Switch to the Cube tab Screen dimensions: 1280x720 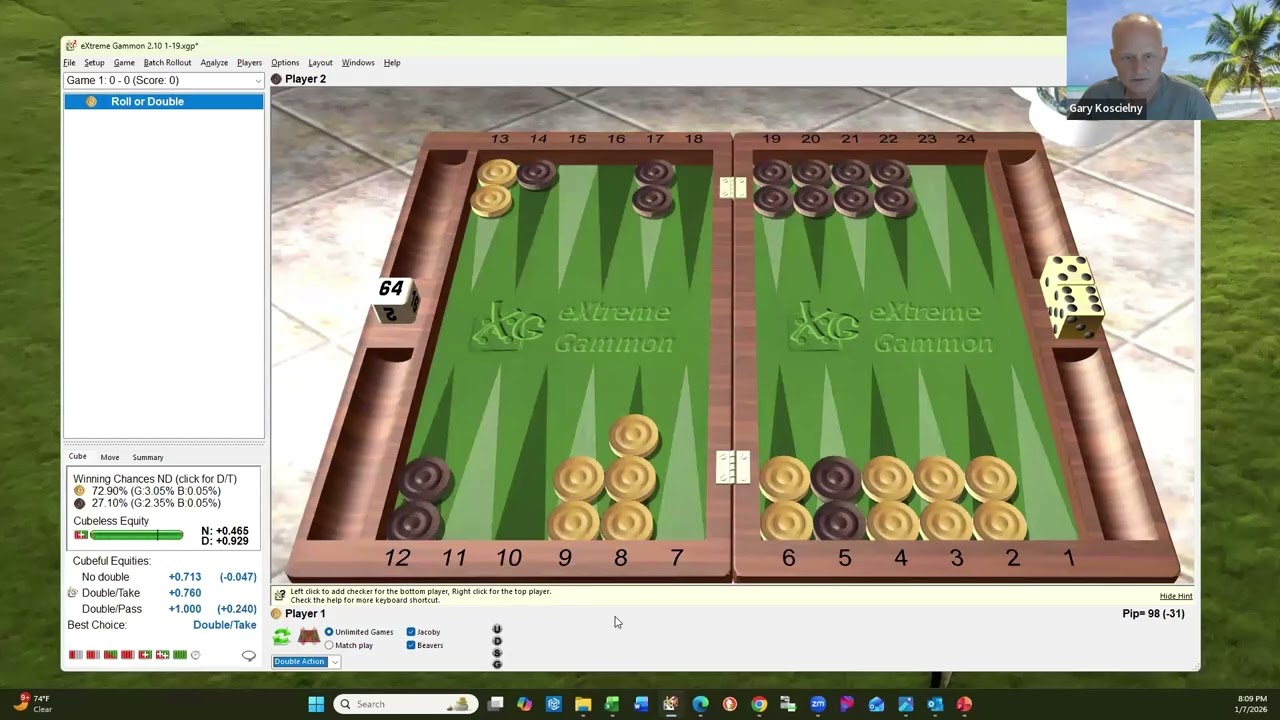point(77,457)
